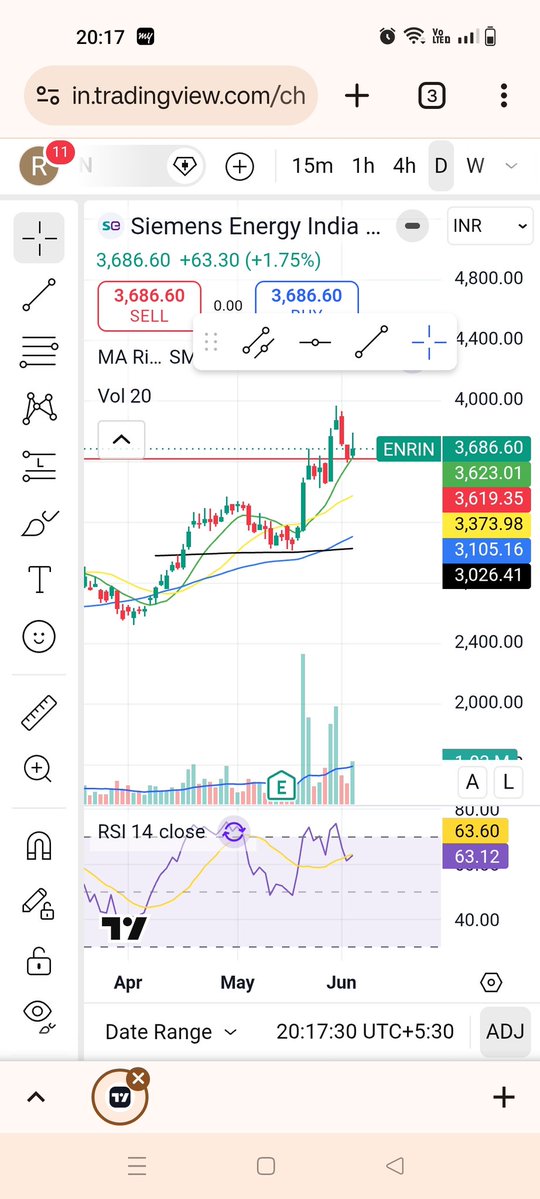Screen dimensions: 540x1199
Task: Pick the diagonal line tool in popup
Action: pyautogui.click(x=371, y=342)
